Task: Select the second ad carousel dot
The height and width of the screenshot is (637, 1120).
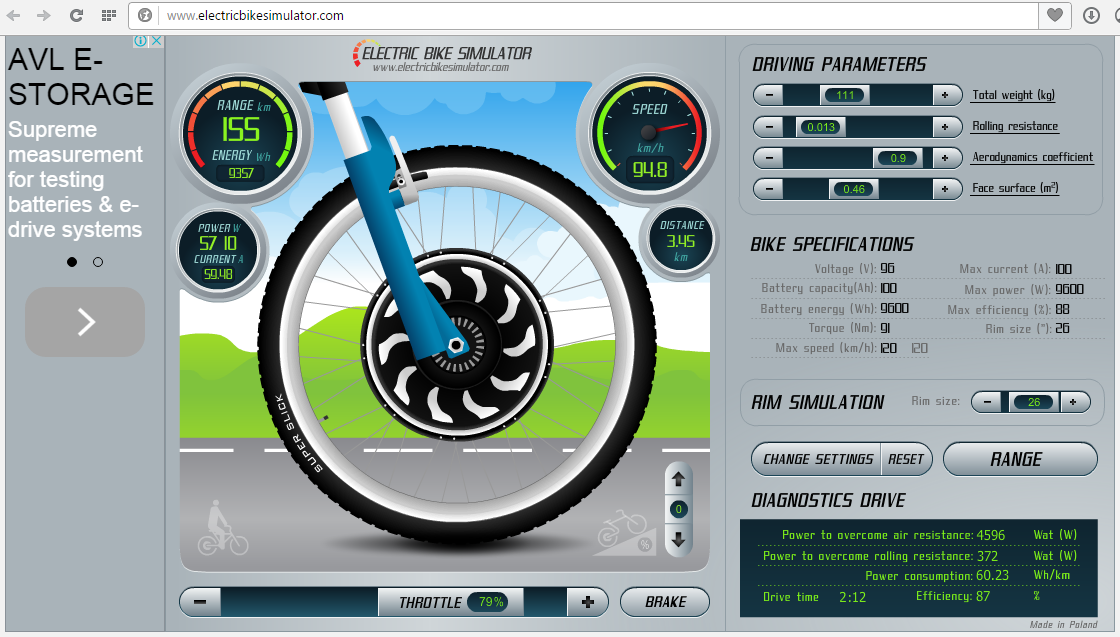Action: click(98, 262)
